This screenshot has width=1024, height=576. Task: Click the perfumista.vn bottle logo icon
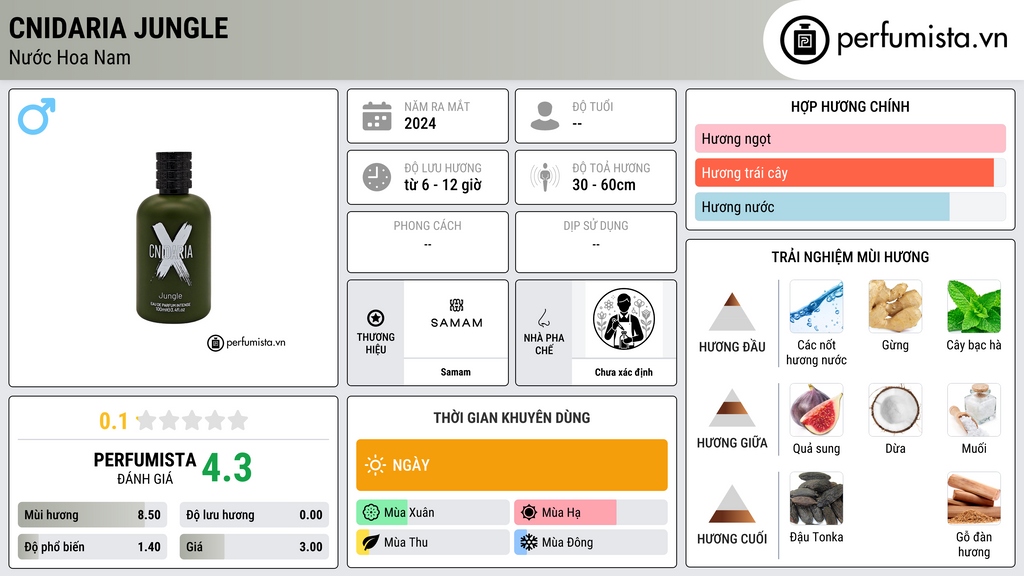804,40
